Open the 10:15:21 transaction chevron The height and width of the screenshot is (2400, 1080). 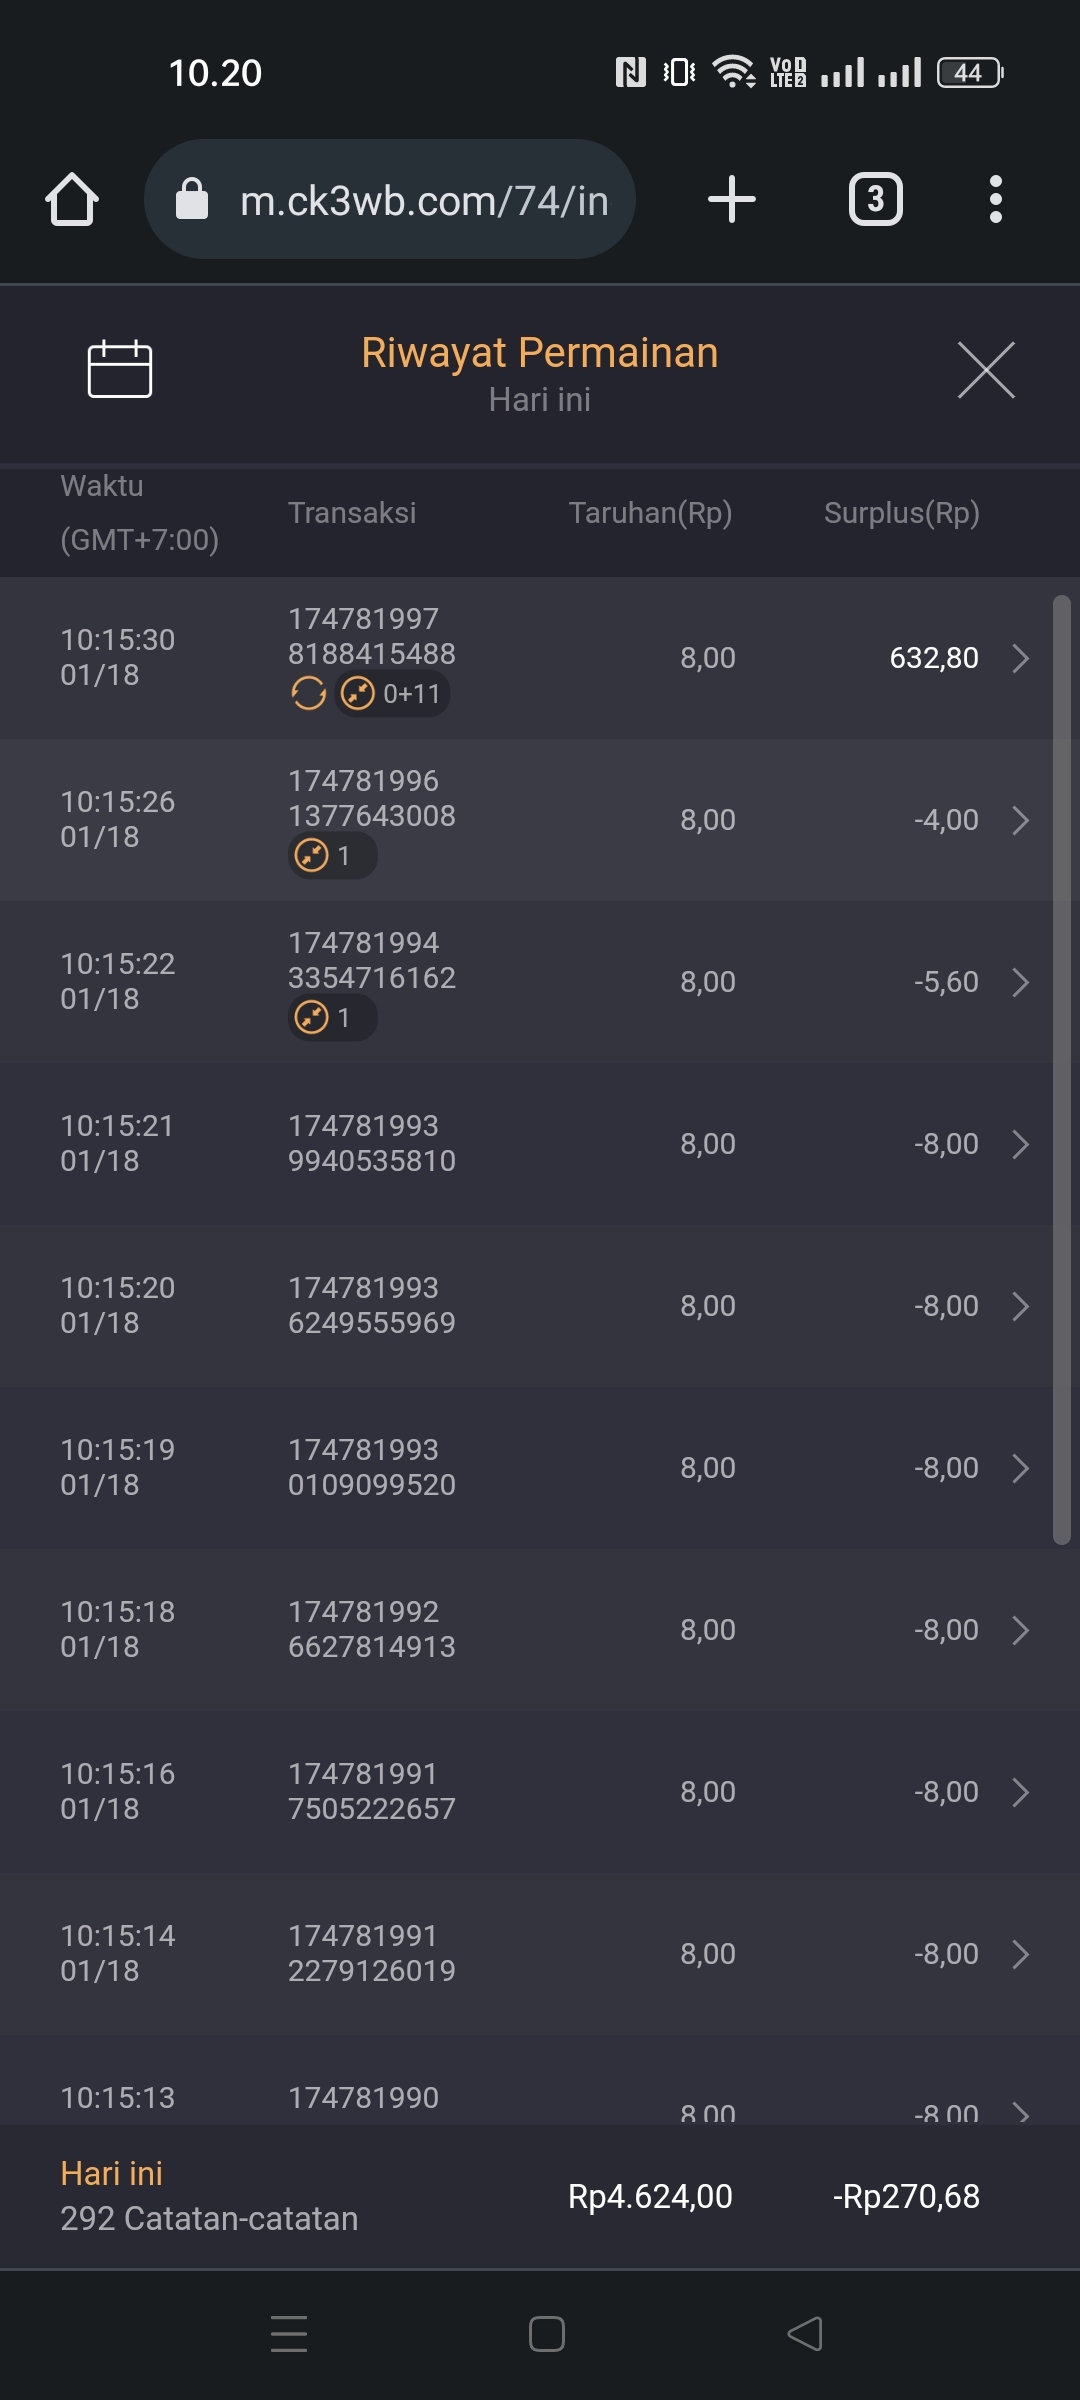tap(1019, 1144)
